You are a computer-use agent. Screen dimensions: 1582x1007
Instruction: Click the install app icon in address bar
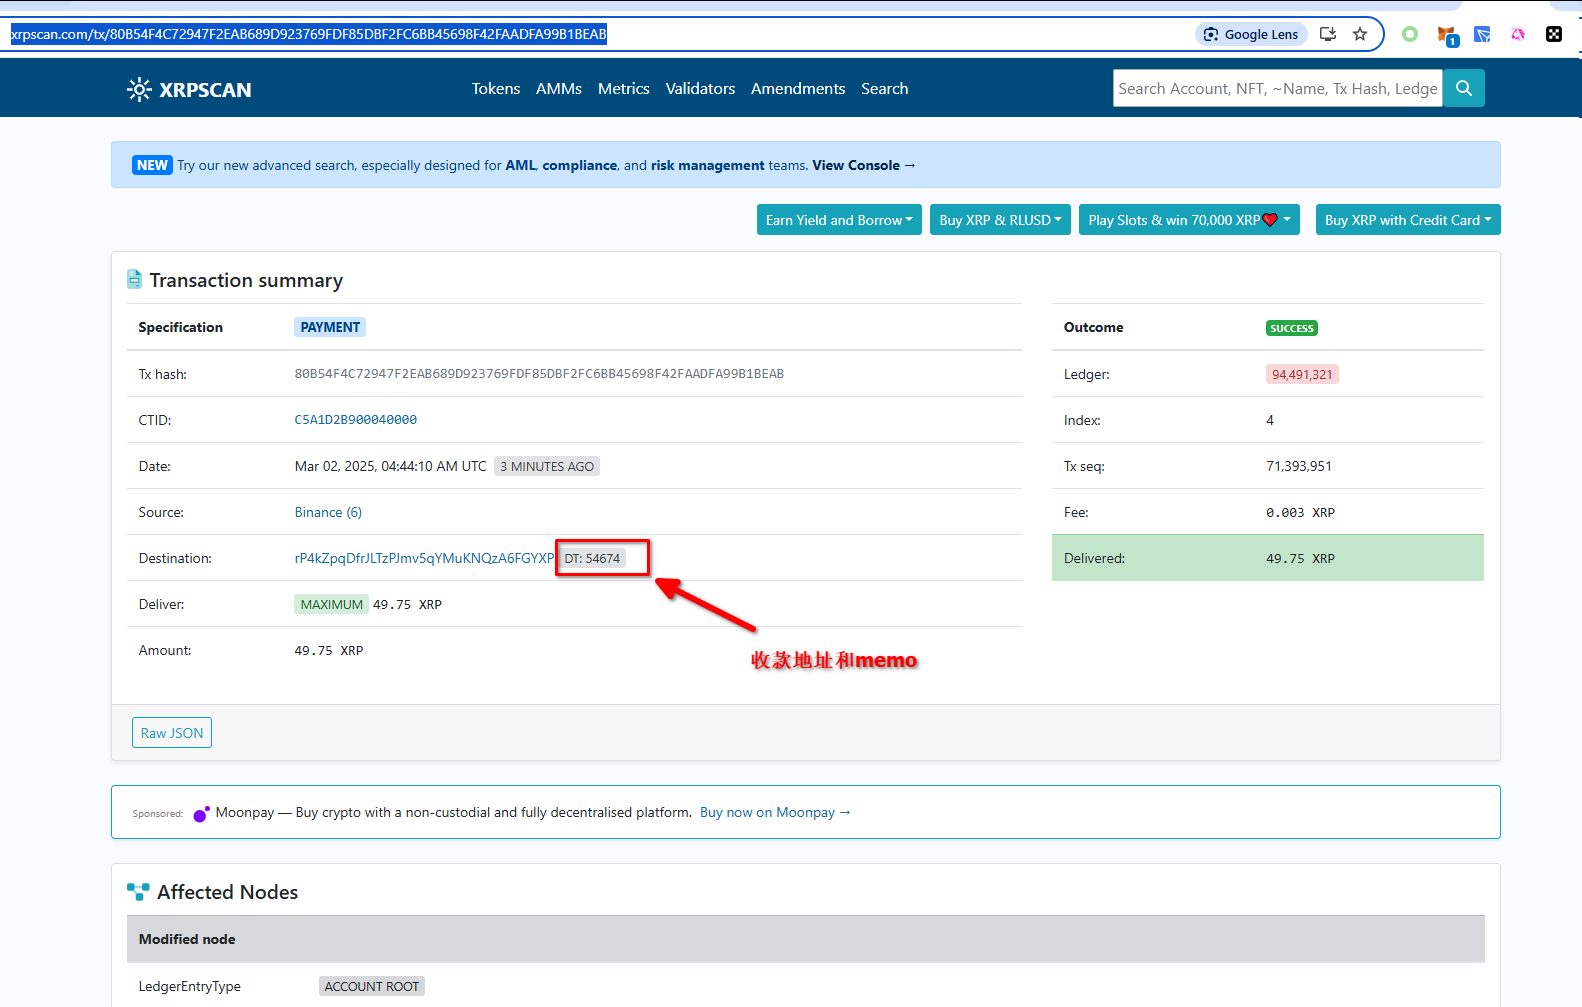1327,34
